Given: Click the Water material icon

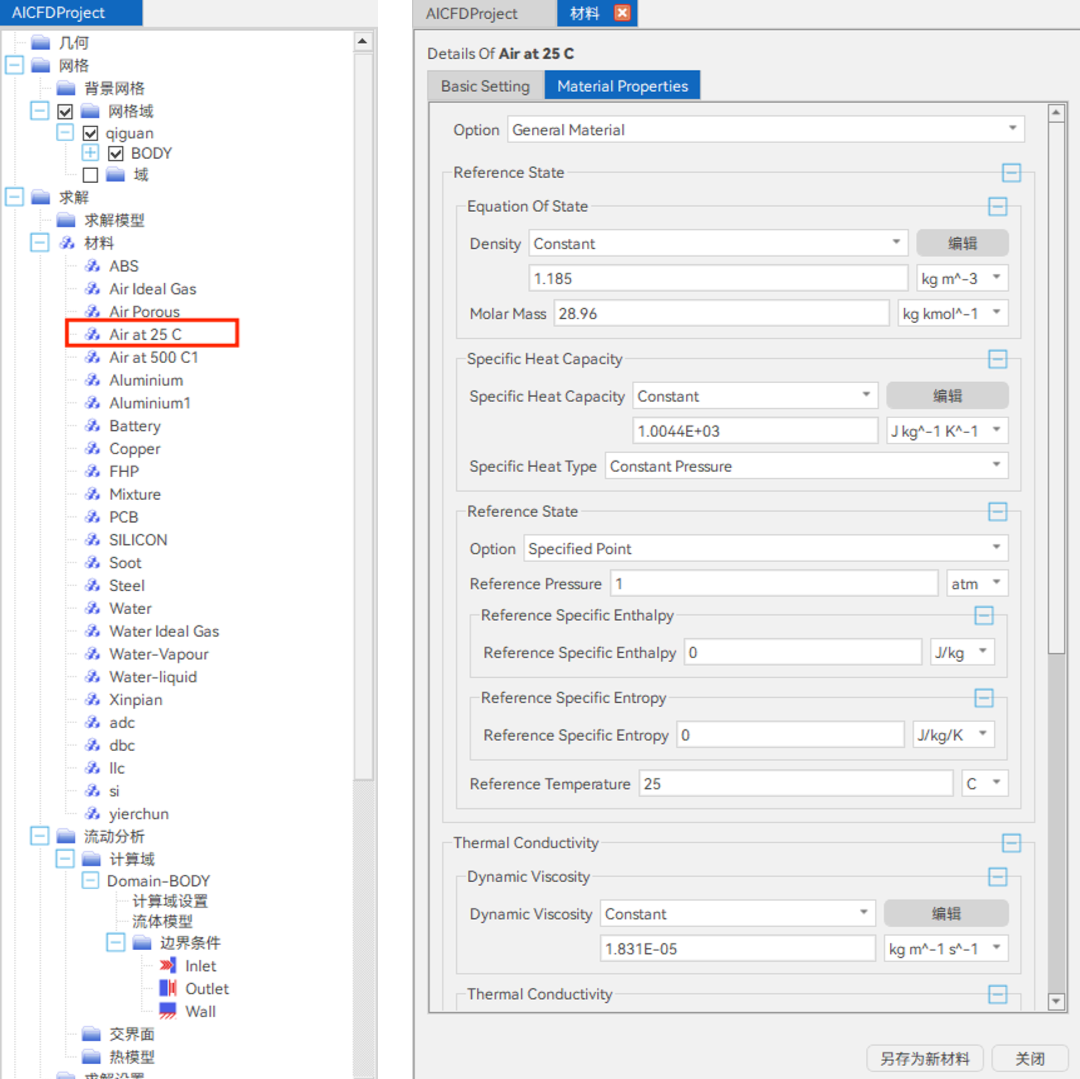Looking at the screenshot, I should pyautogui.click(x=92, y=608).
